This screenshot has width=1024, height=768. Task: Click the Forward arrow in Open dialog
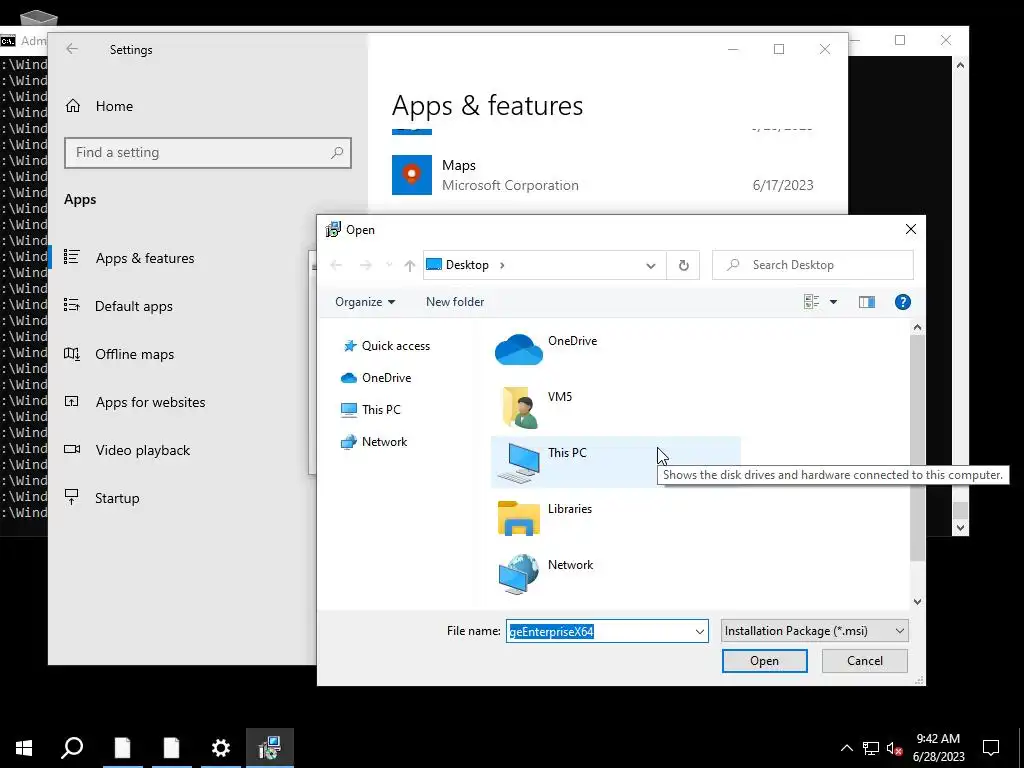366,265
